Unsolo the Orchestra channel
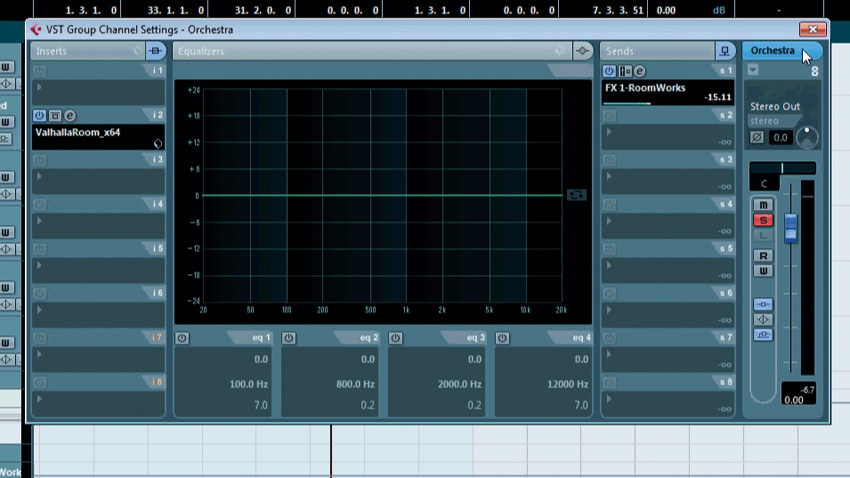 coord(764,219)
